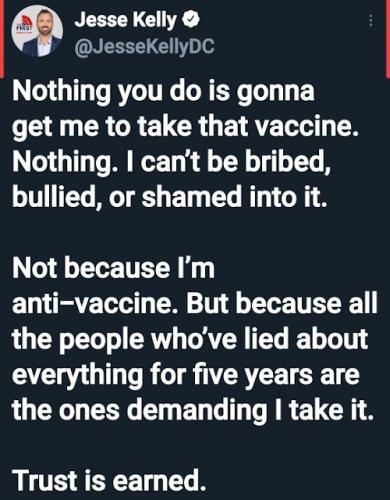Click the line 'get me to take that vaccine.'
Viewport: 390px width, 500px height.
click(x=186, y=127)
